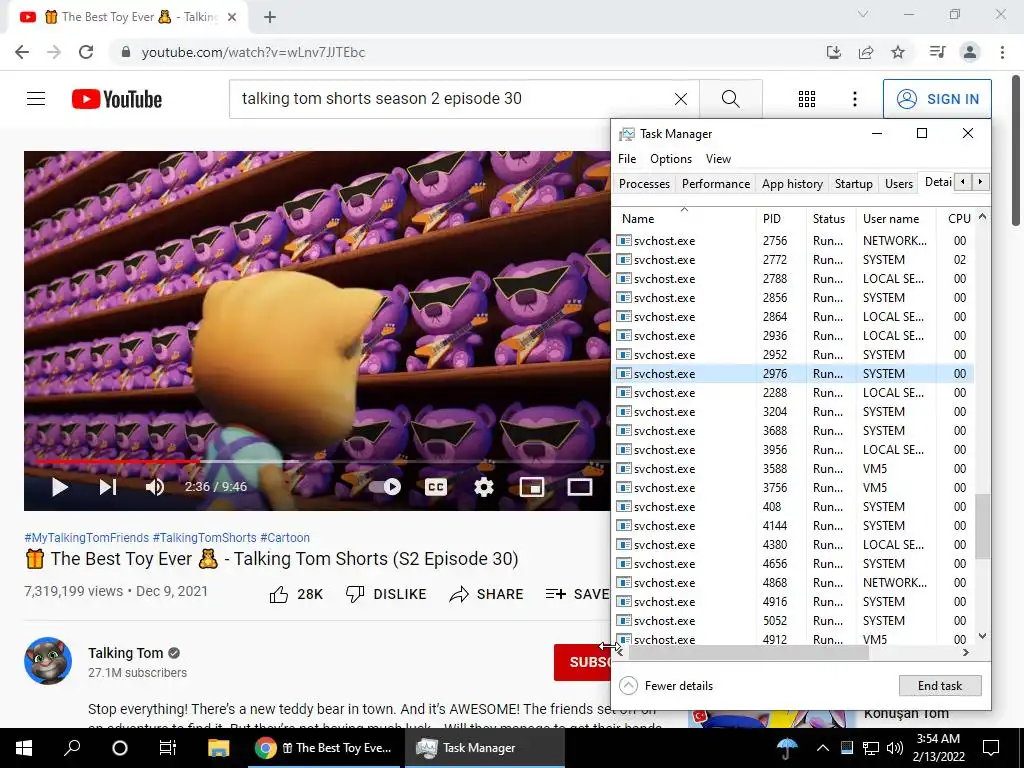Seek along the red video progress bar
Image resolution: width=1024 pixels, height=768 pixels.
(118, 461)
